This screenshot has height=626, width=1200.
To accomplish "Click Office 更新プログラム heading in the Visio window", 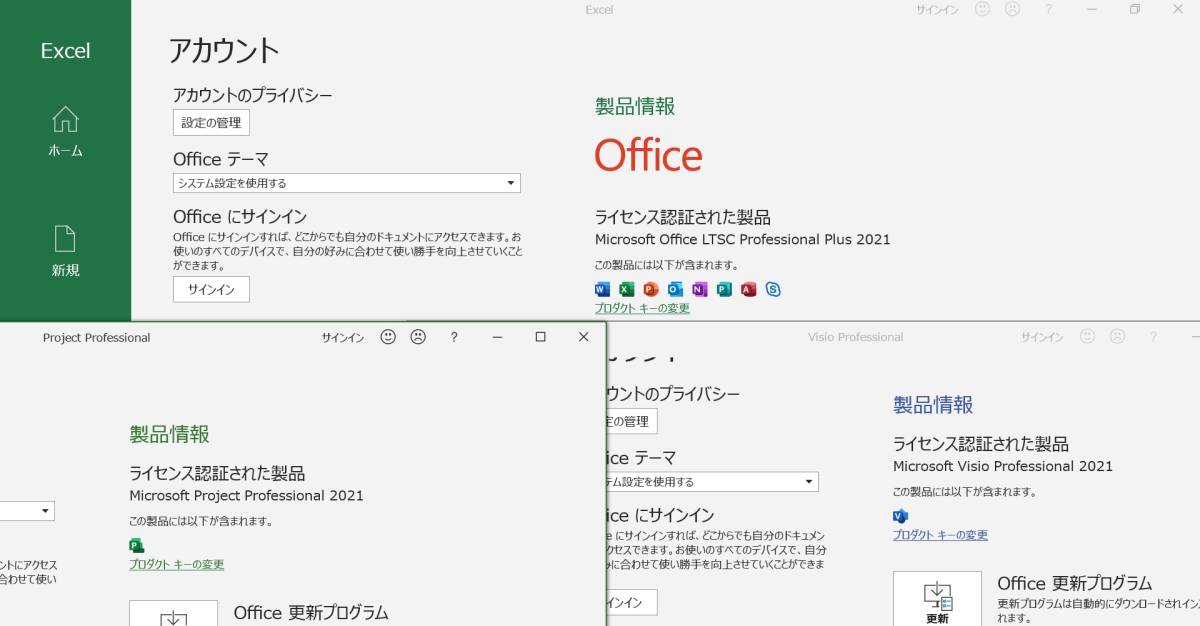I will (x=1075, y=583).
